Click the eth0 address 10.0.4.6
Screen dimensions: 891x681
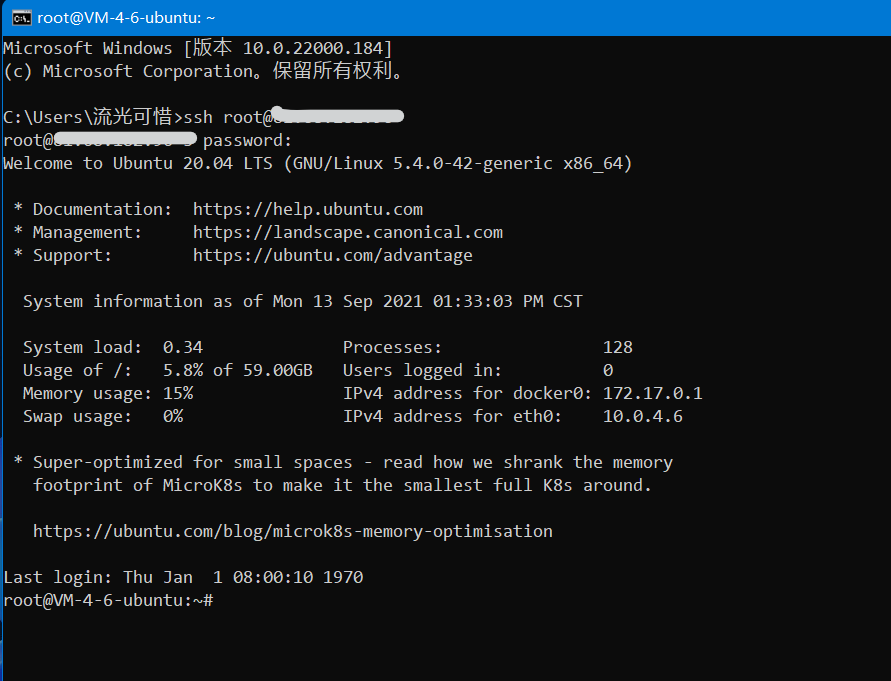(x=645, y=415)
